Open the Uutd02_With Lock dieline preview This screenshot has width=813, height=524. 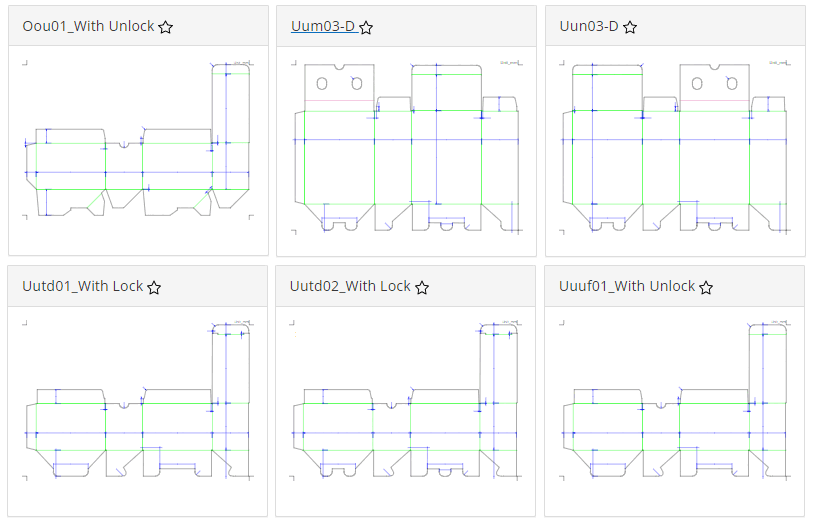click(406, 400)
